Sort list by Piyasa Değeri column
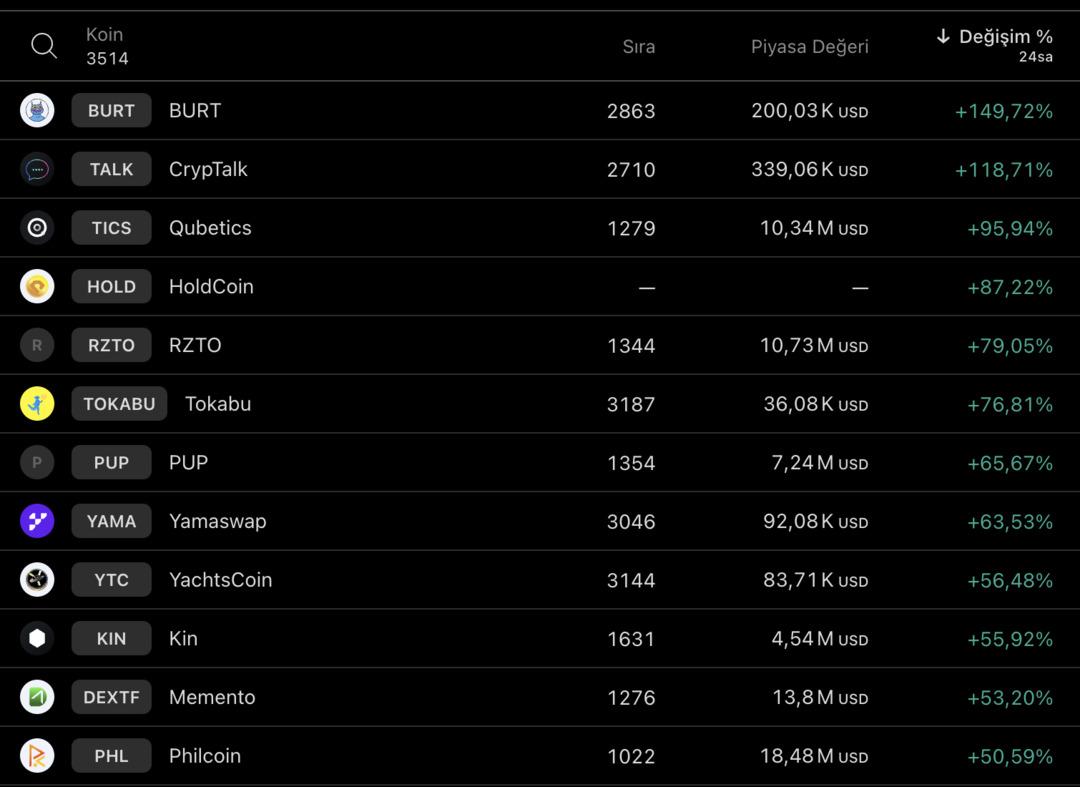Viewport: 1080px width, 787px height. 809,47
